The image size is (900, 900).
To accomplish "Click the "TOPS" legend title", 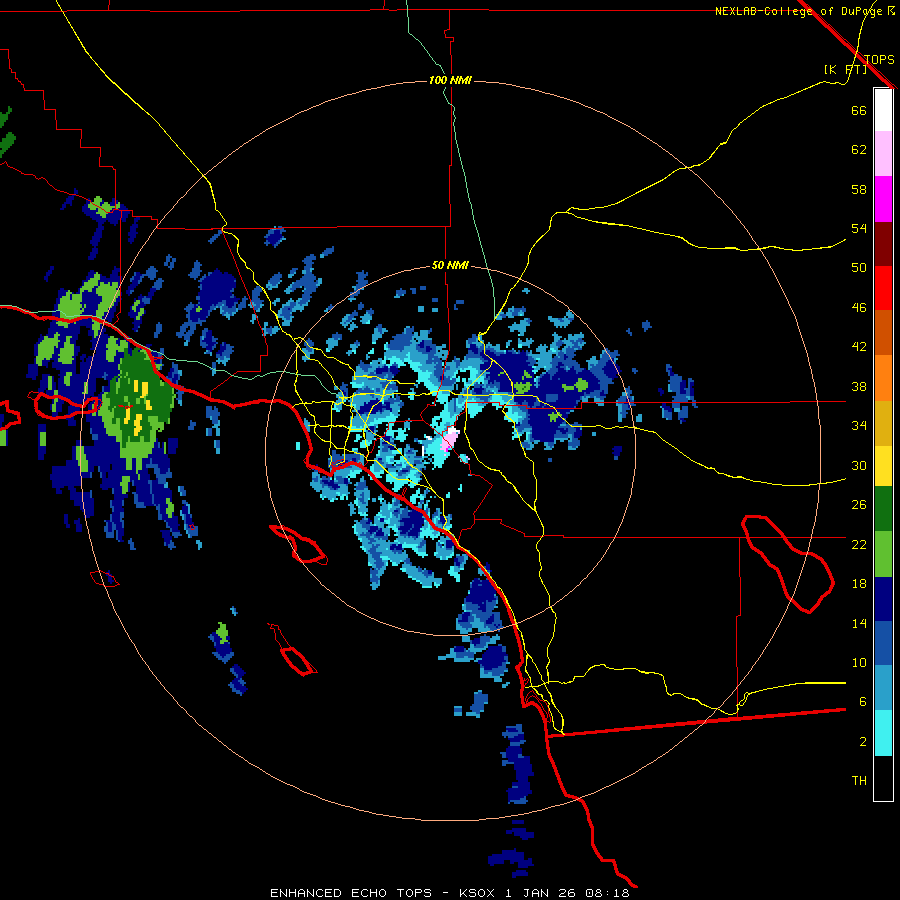I will coord(879,59).
